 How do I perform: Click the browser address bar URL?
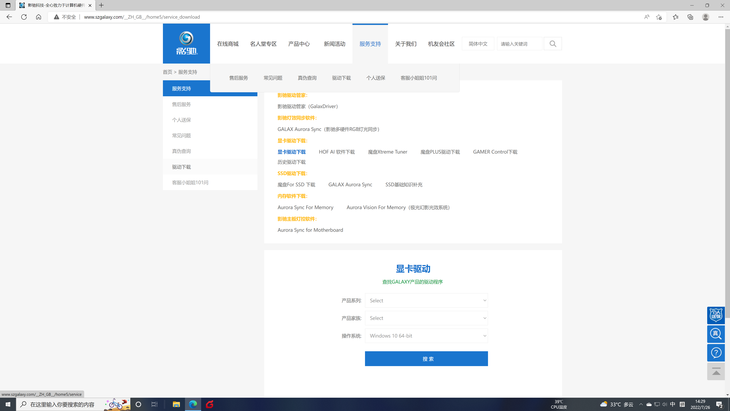142,17
